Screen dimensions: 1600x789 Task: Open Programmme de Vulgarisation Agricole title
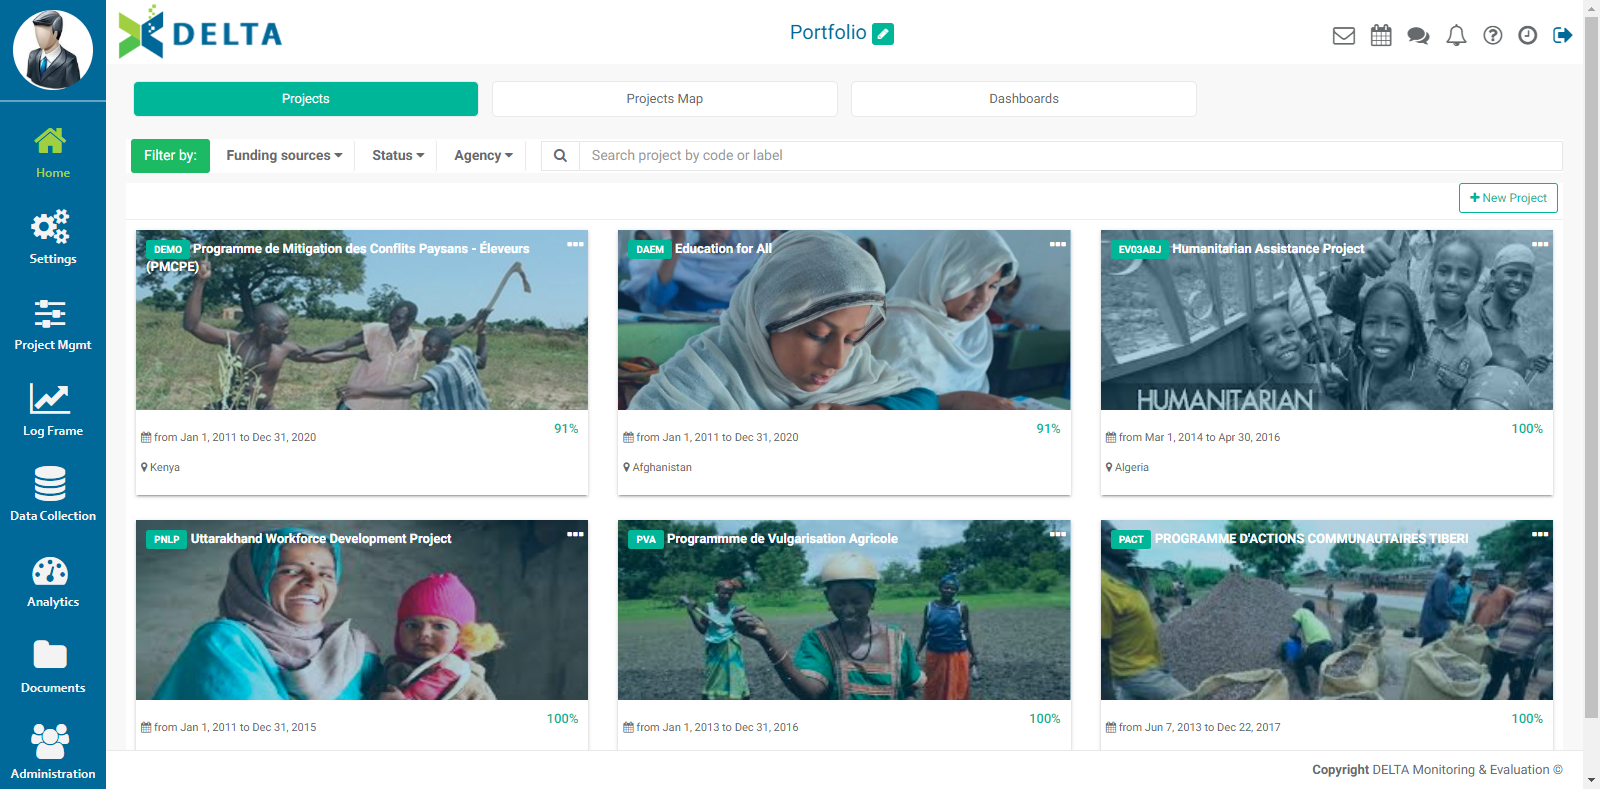(782, 539)
